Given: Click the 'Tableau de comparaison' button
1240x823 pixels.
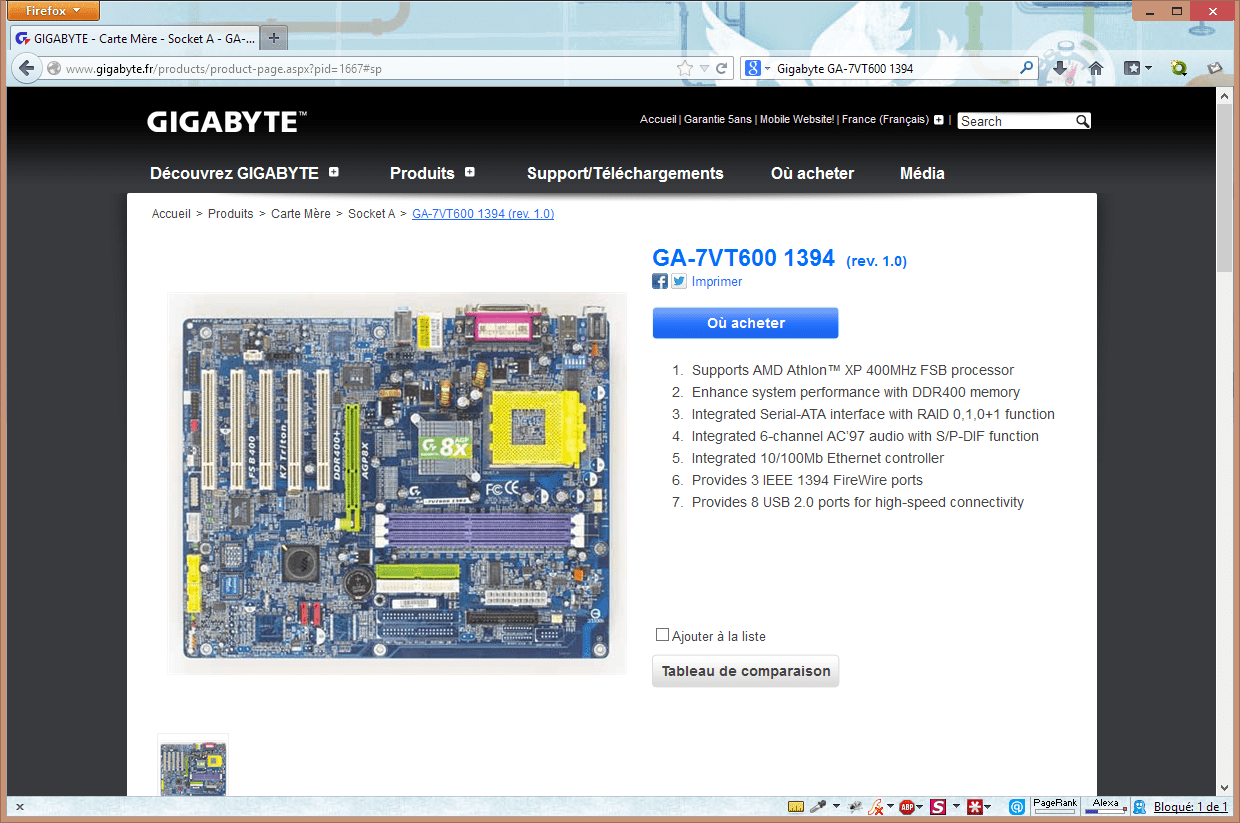Looking at the screenshot, I should (x=745, y=671).
